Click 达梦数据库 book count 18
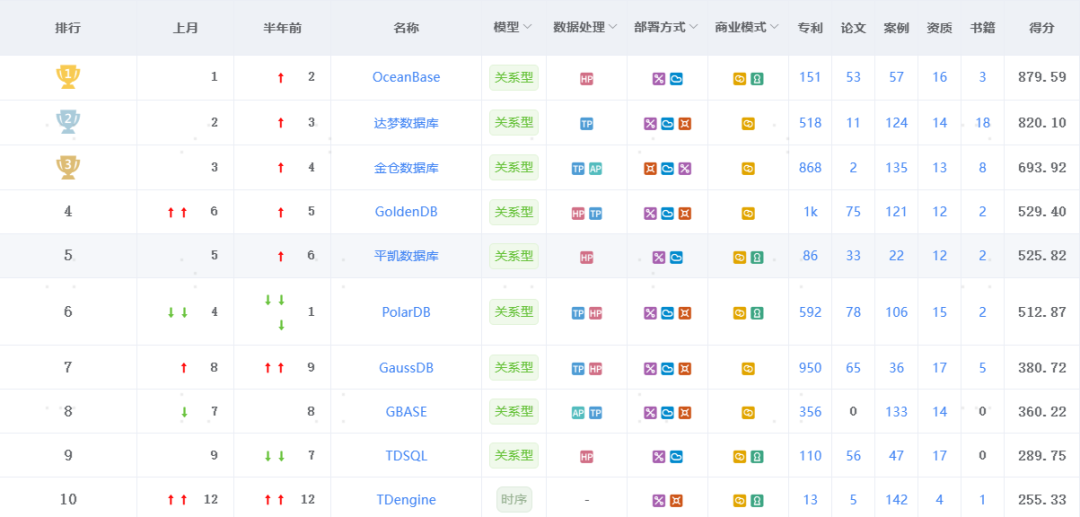 point(982,123)
